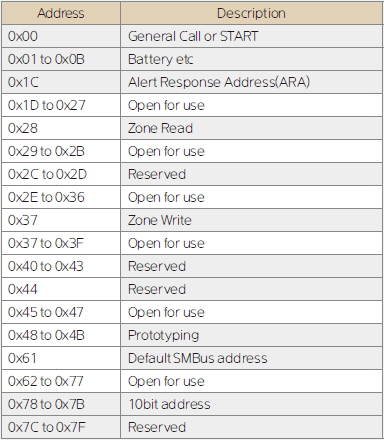This screenshot has width=384, height=440.
Task: Click the Description column header
Action: click(x=251, y=13)
